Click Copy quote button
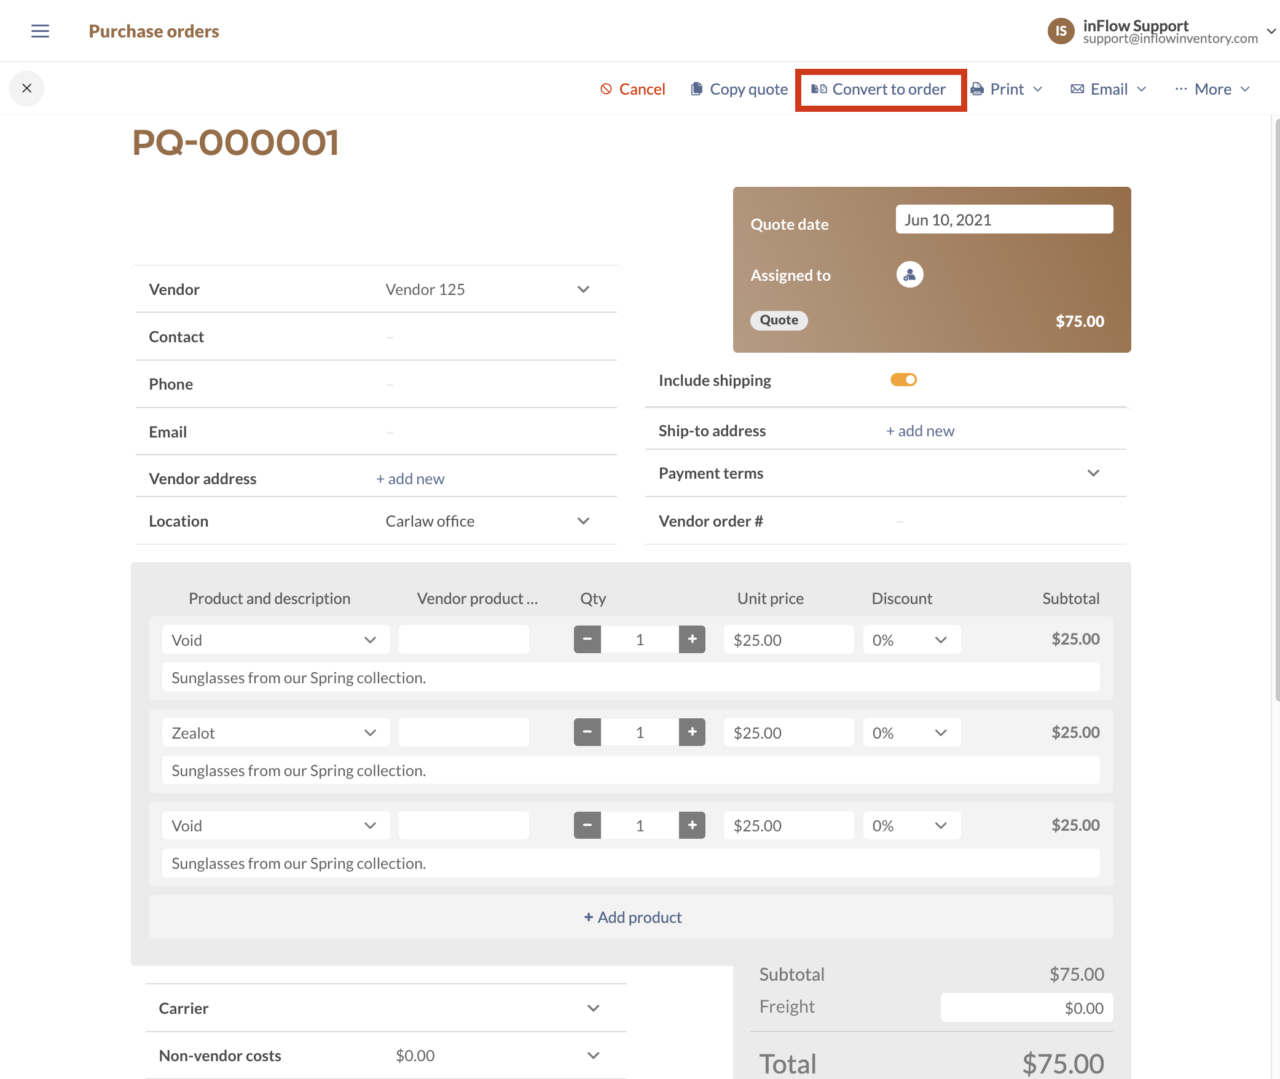This screenshot has width=1280, height=1079. click(739, 89)
